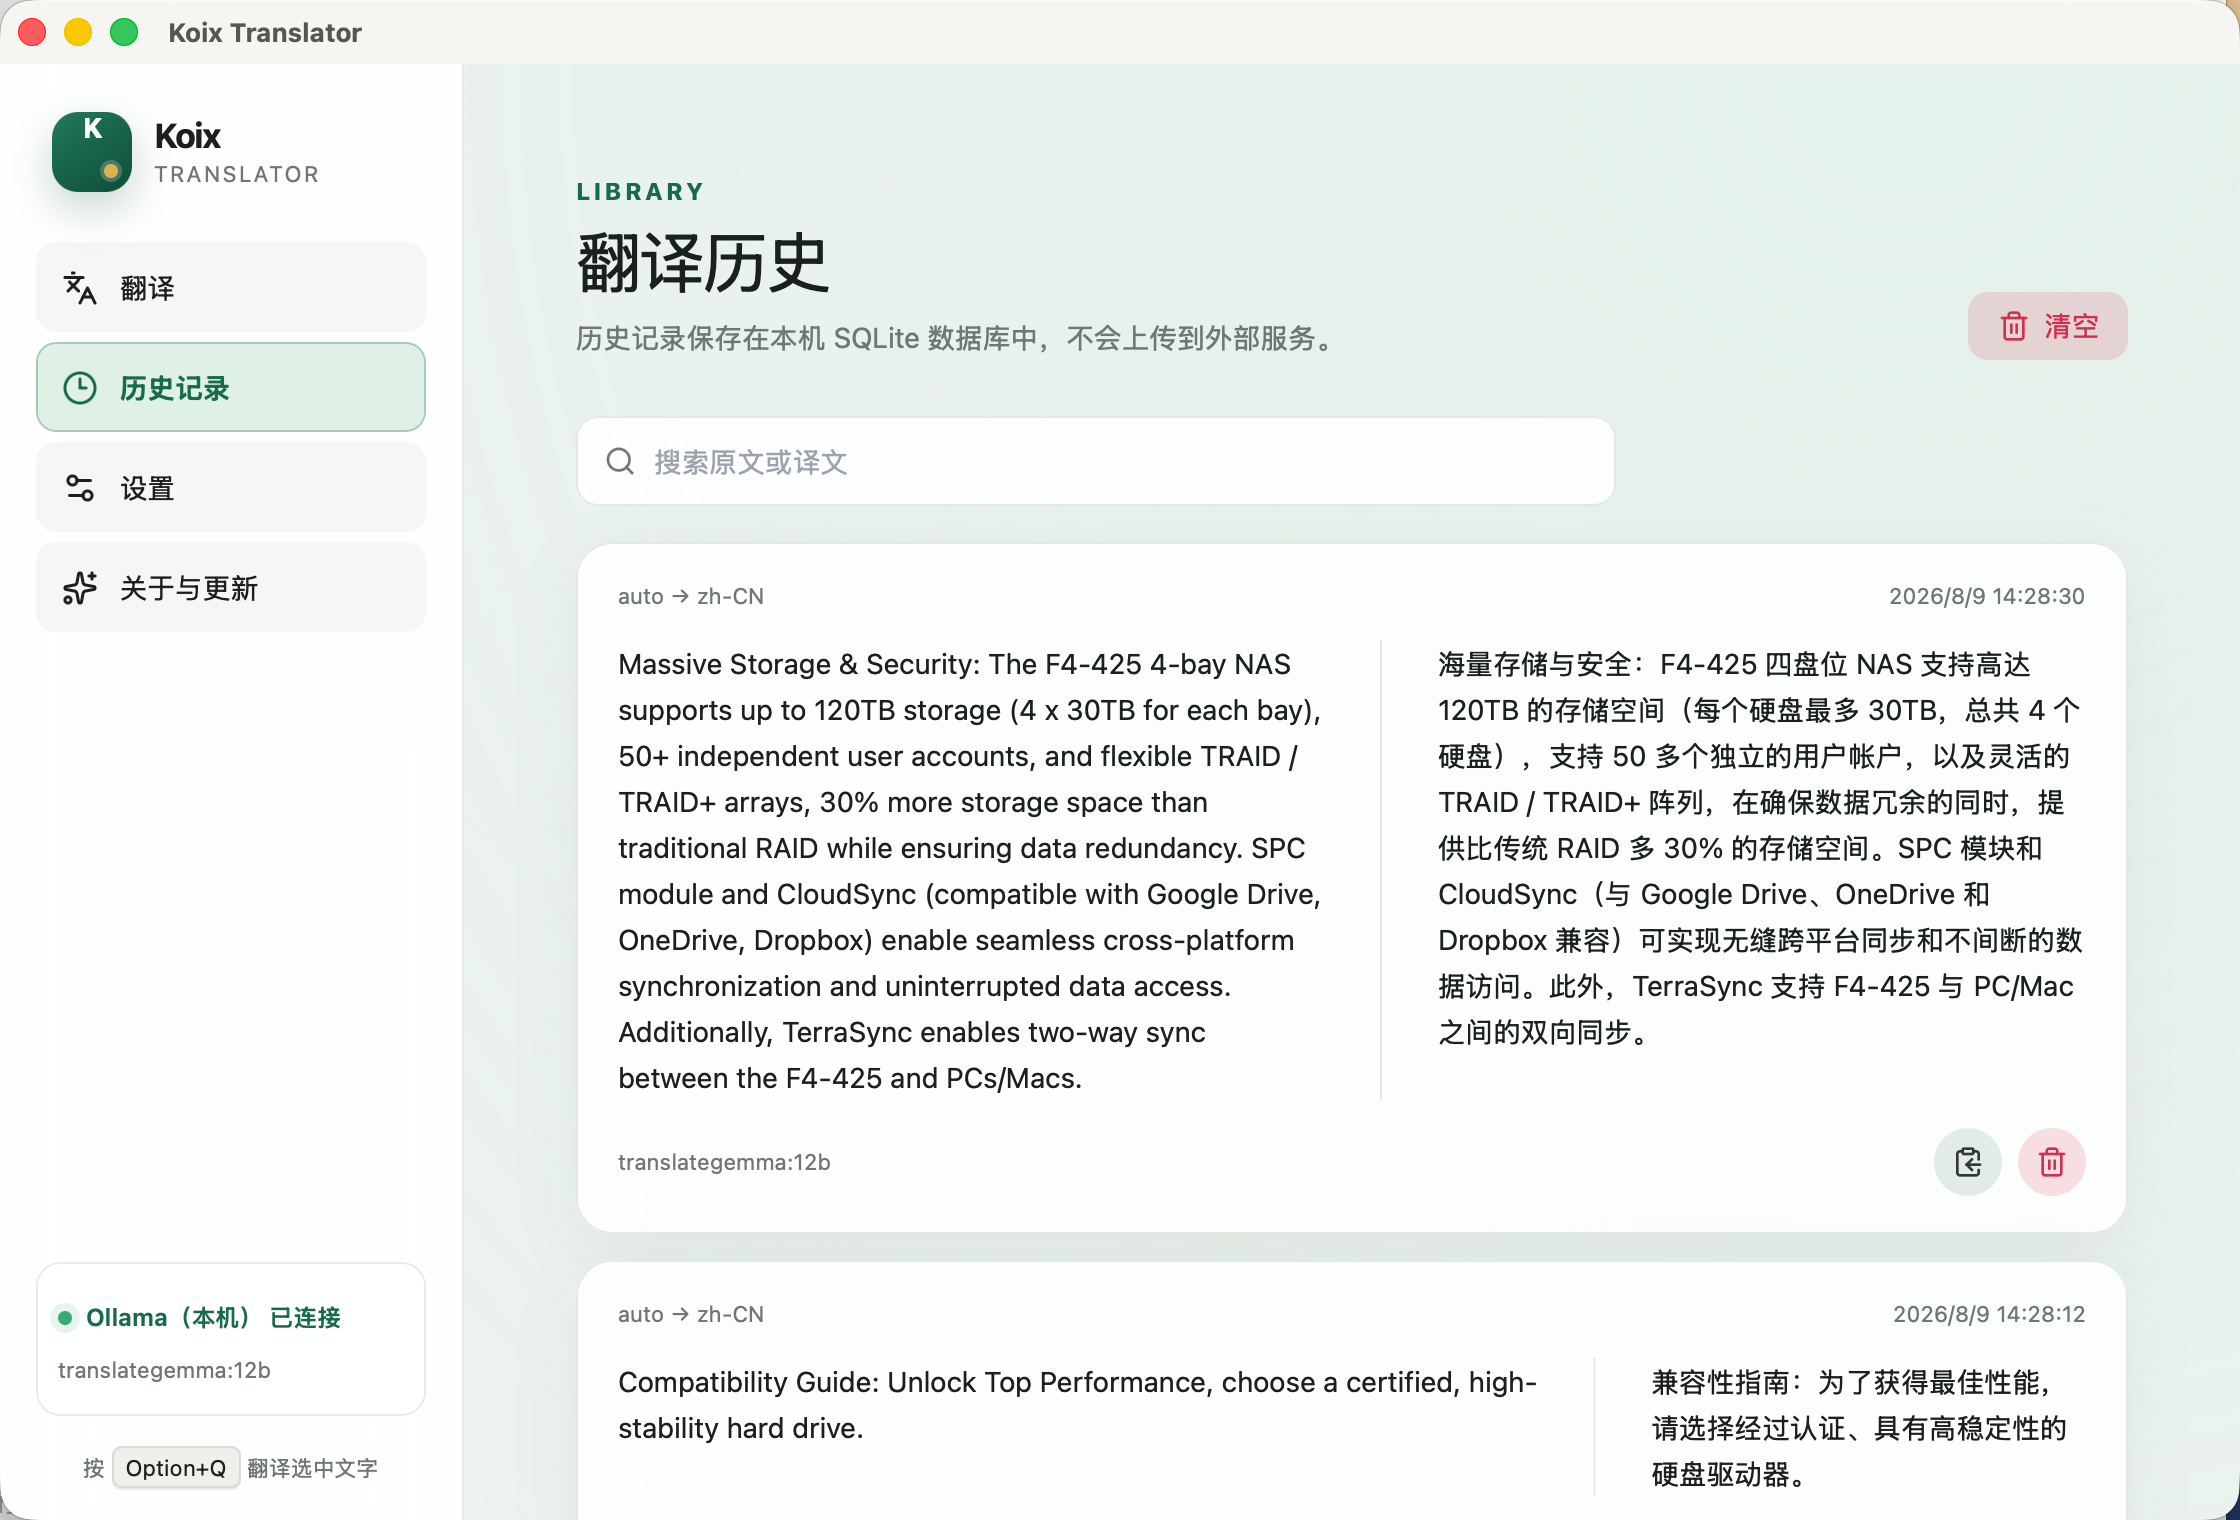Viewport: 2240px width, 1520px height.
Task: Click the Compatibility Guide source text
Action: [1077, 1405]
